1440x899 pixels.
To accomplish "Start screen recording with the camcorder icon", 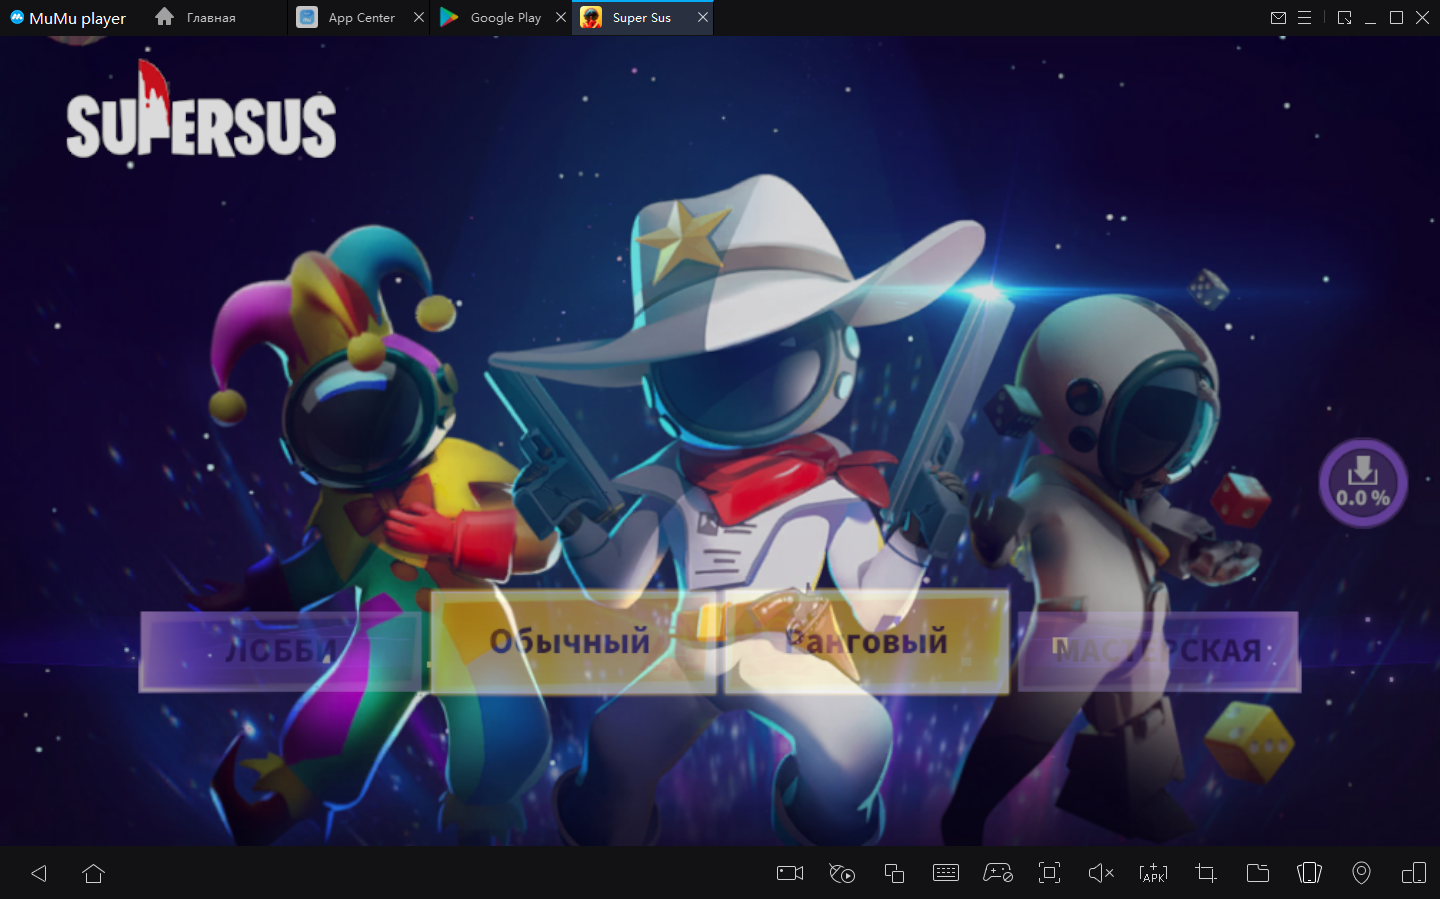I will [790, 873].
